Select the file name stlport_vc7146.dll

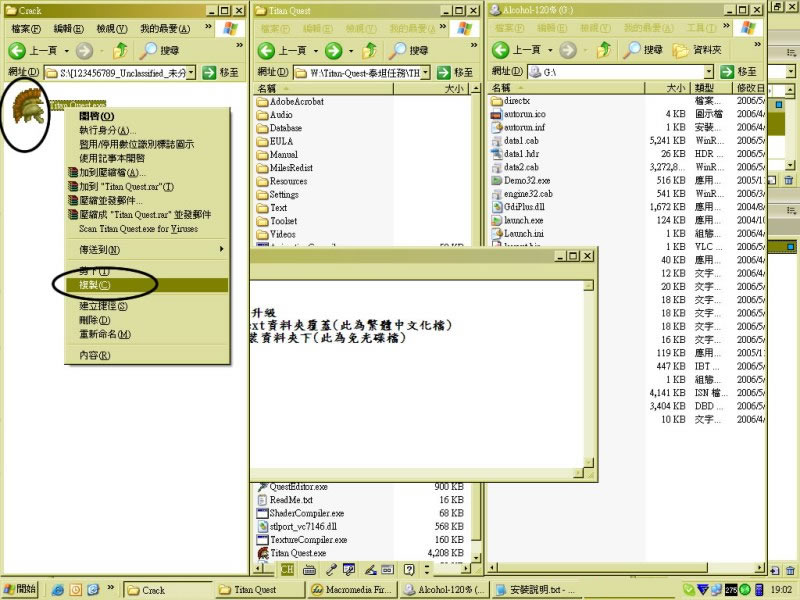click(x=303, y=527)
